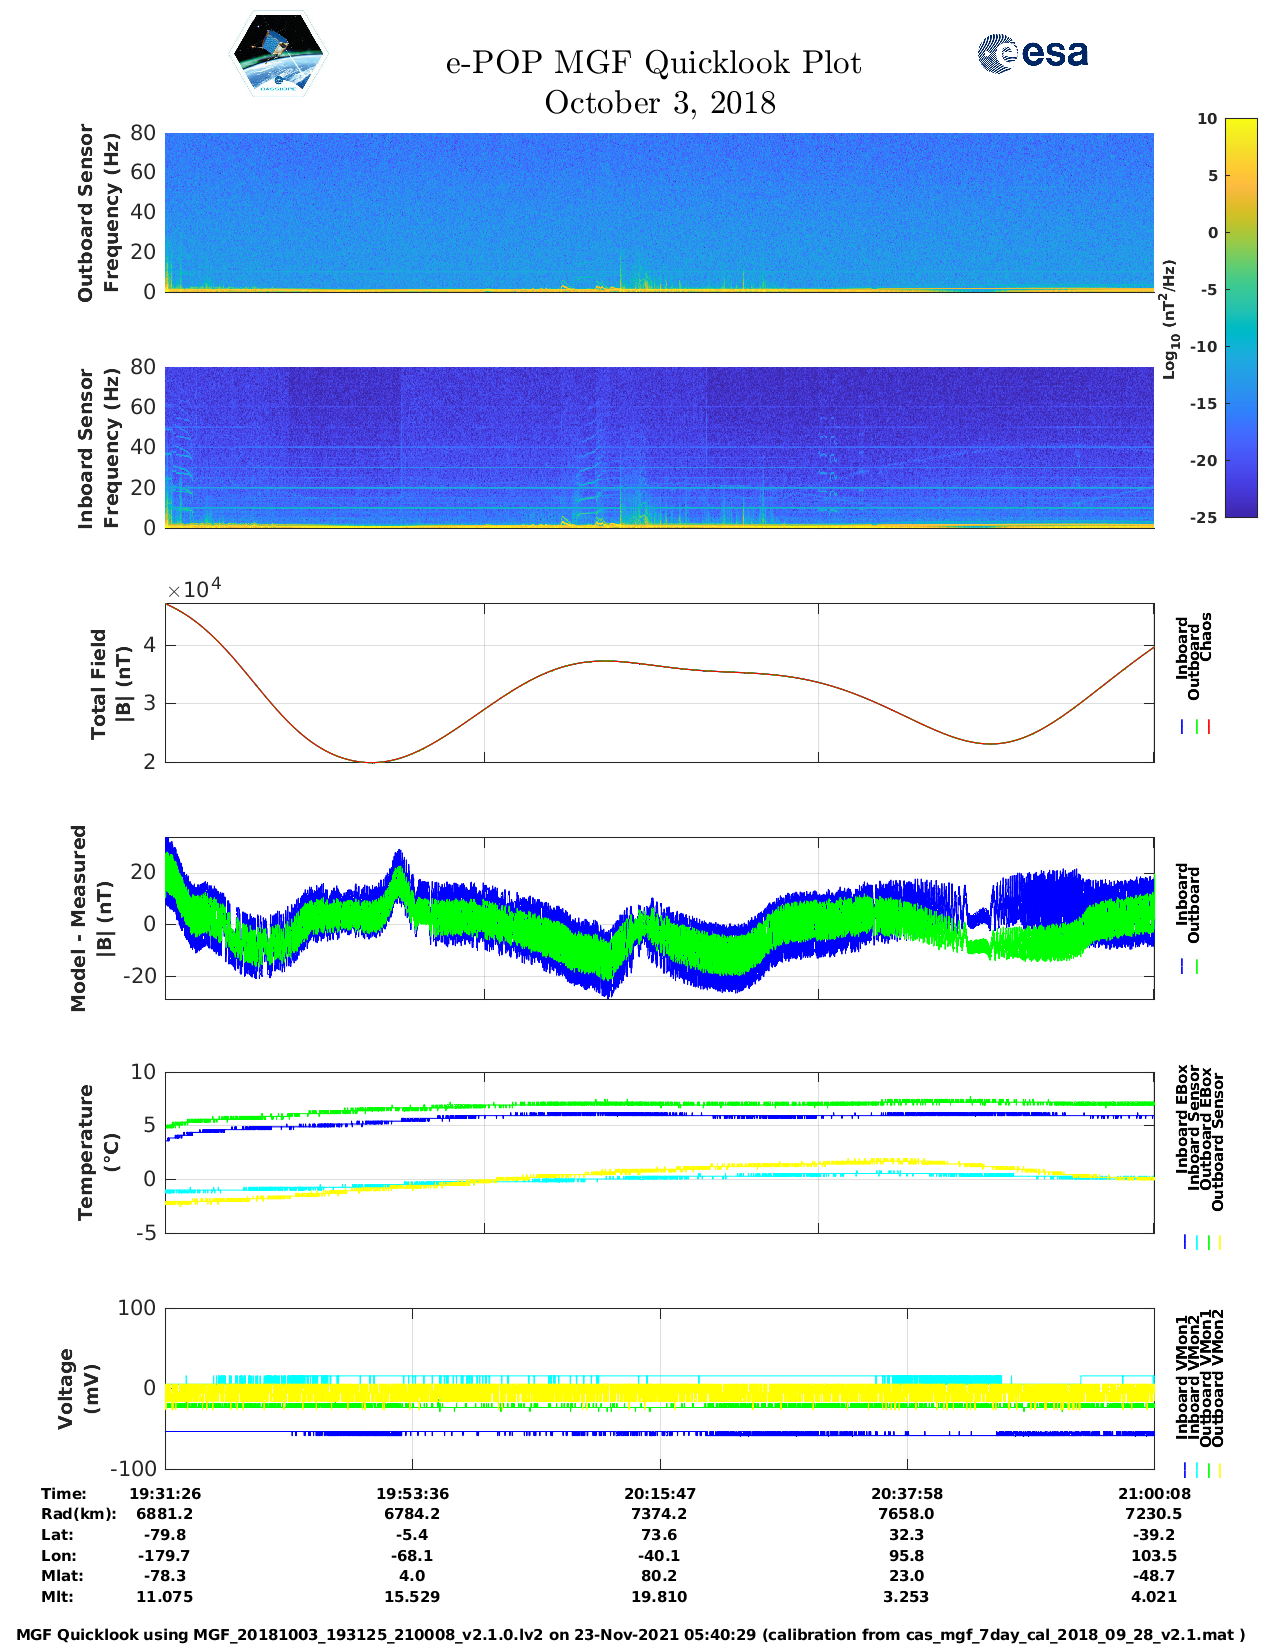Click the Log10 (nT²/Hz) colorbar label
This screenshot has width=1275, height=1650.
(x=1169, y=318)
